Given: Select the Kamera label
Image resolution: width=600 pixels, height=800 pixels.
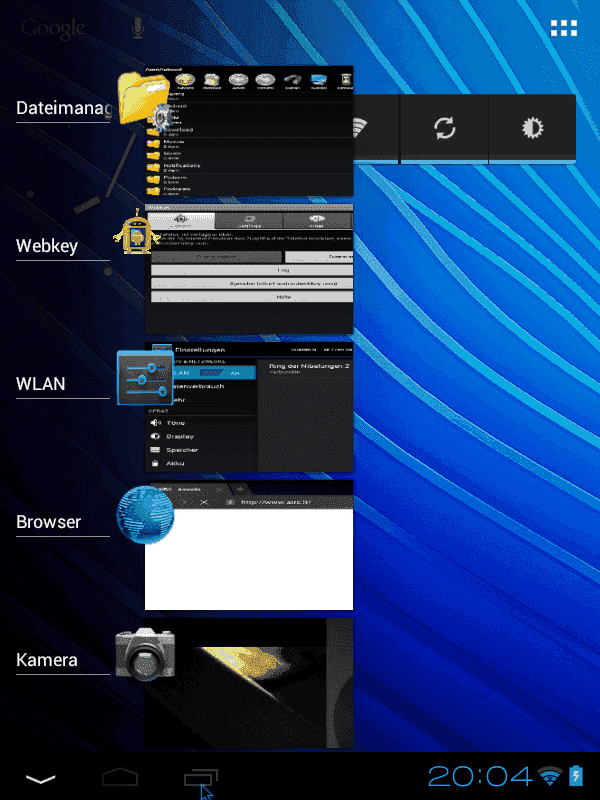Looking at the screenshot, I should [x=47, y=660].
